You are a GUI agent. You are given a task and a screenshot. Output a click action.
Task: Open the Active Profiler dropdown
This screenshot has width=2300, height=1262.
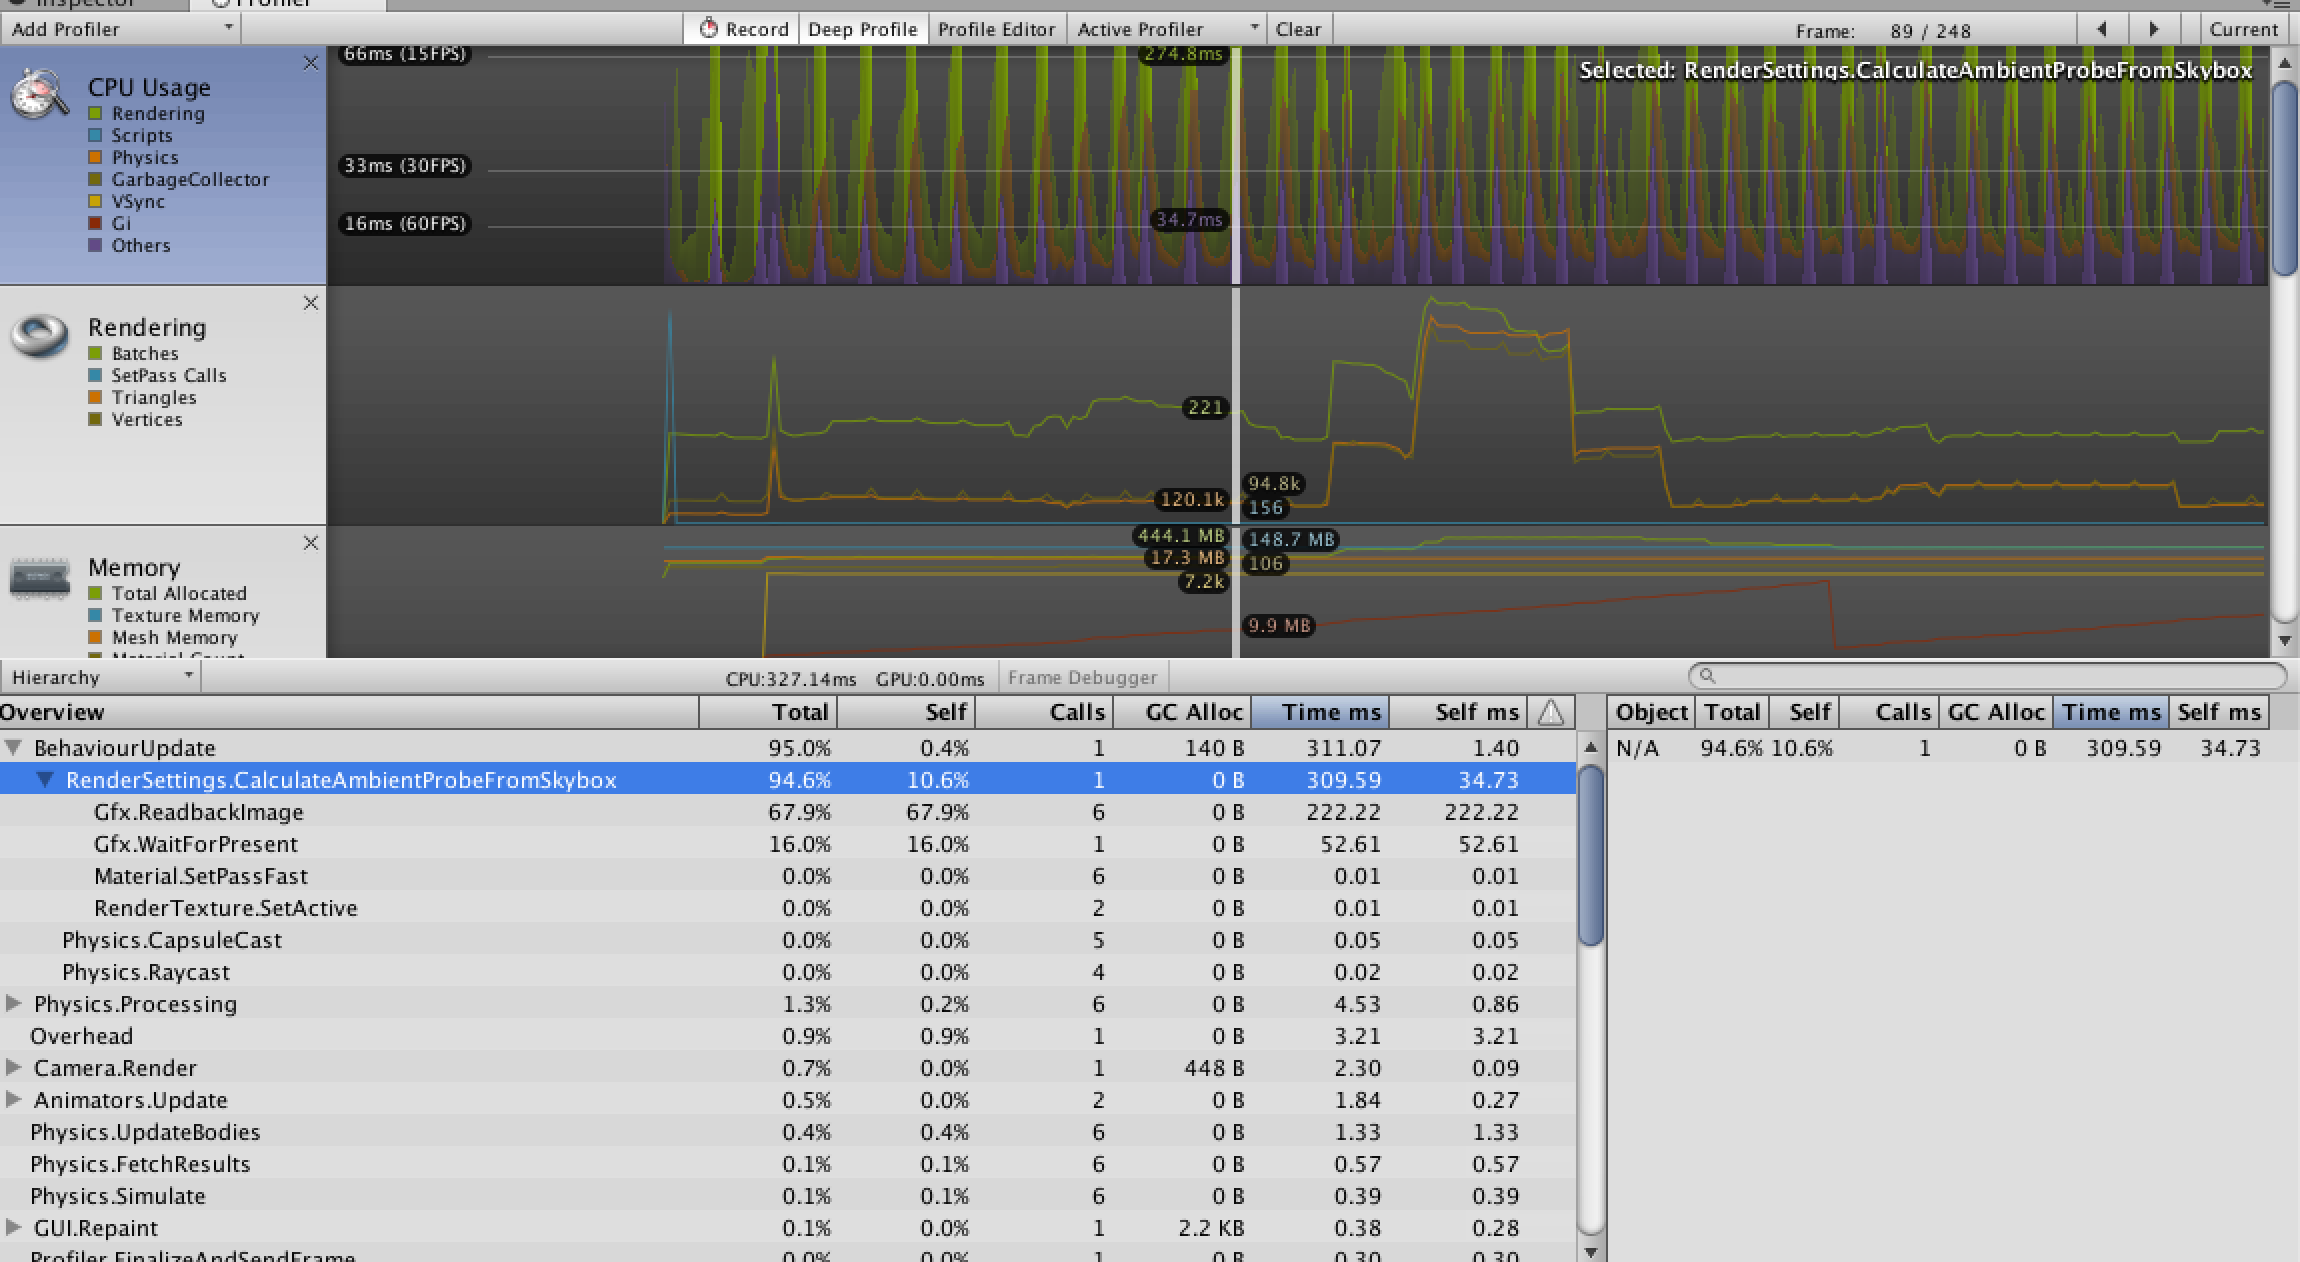pyautogui.click(x=1166, y=29)
